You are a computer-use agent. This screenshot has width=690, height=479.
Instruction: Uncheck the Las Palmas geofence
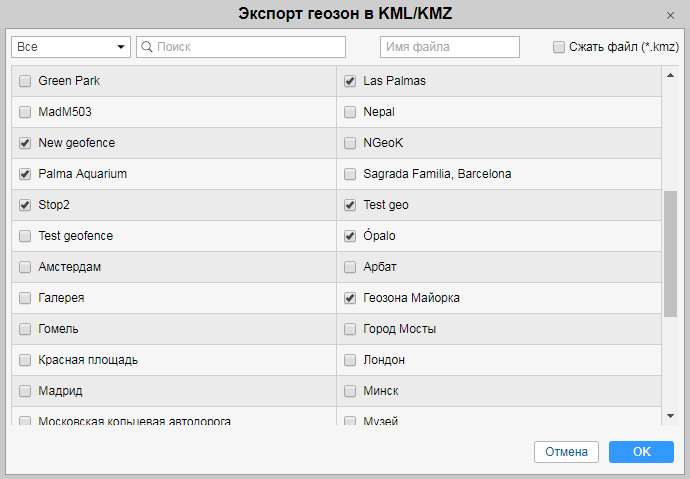click(x=350, y=81)
